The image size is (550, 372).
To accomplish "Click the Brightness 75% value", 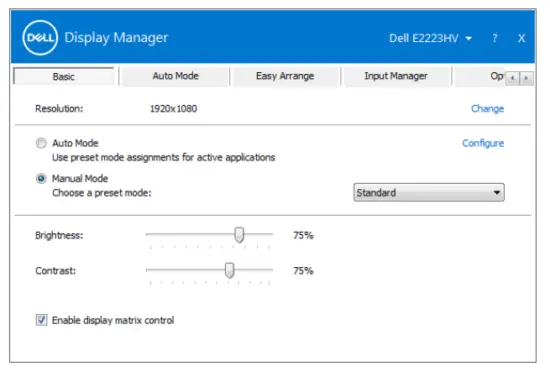I will pos(303,235).
